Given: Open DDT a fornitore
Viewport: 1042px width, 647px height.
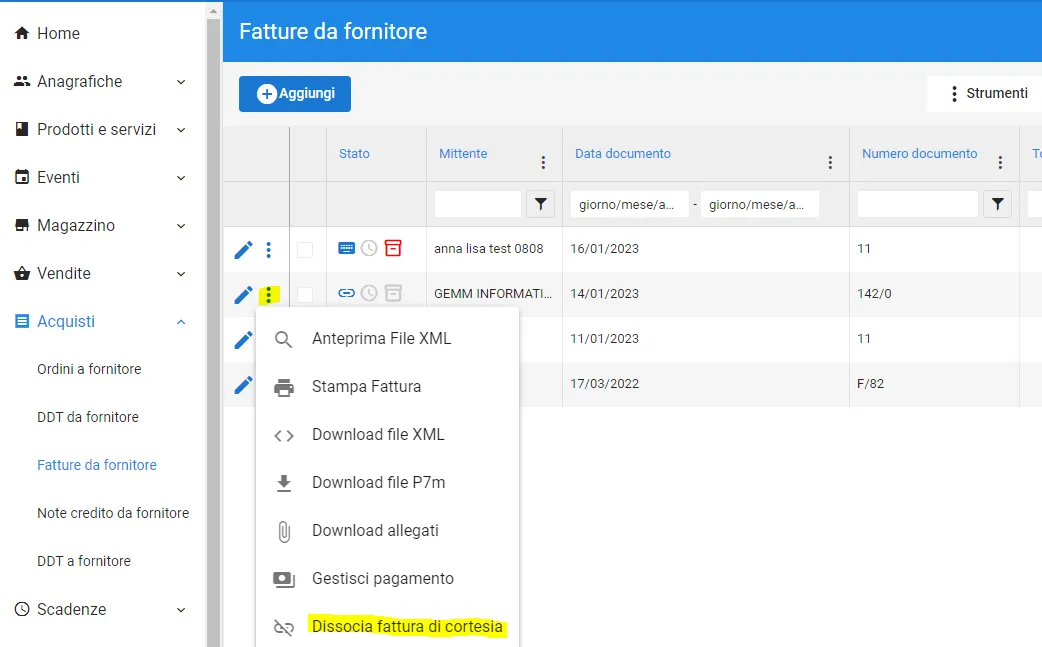Looking at the screenshot, I should pyautogui.click(x=84, y=561).
